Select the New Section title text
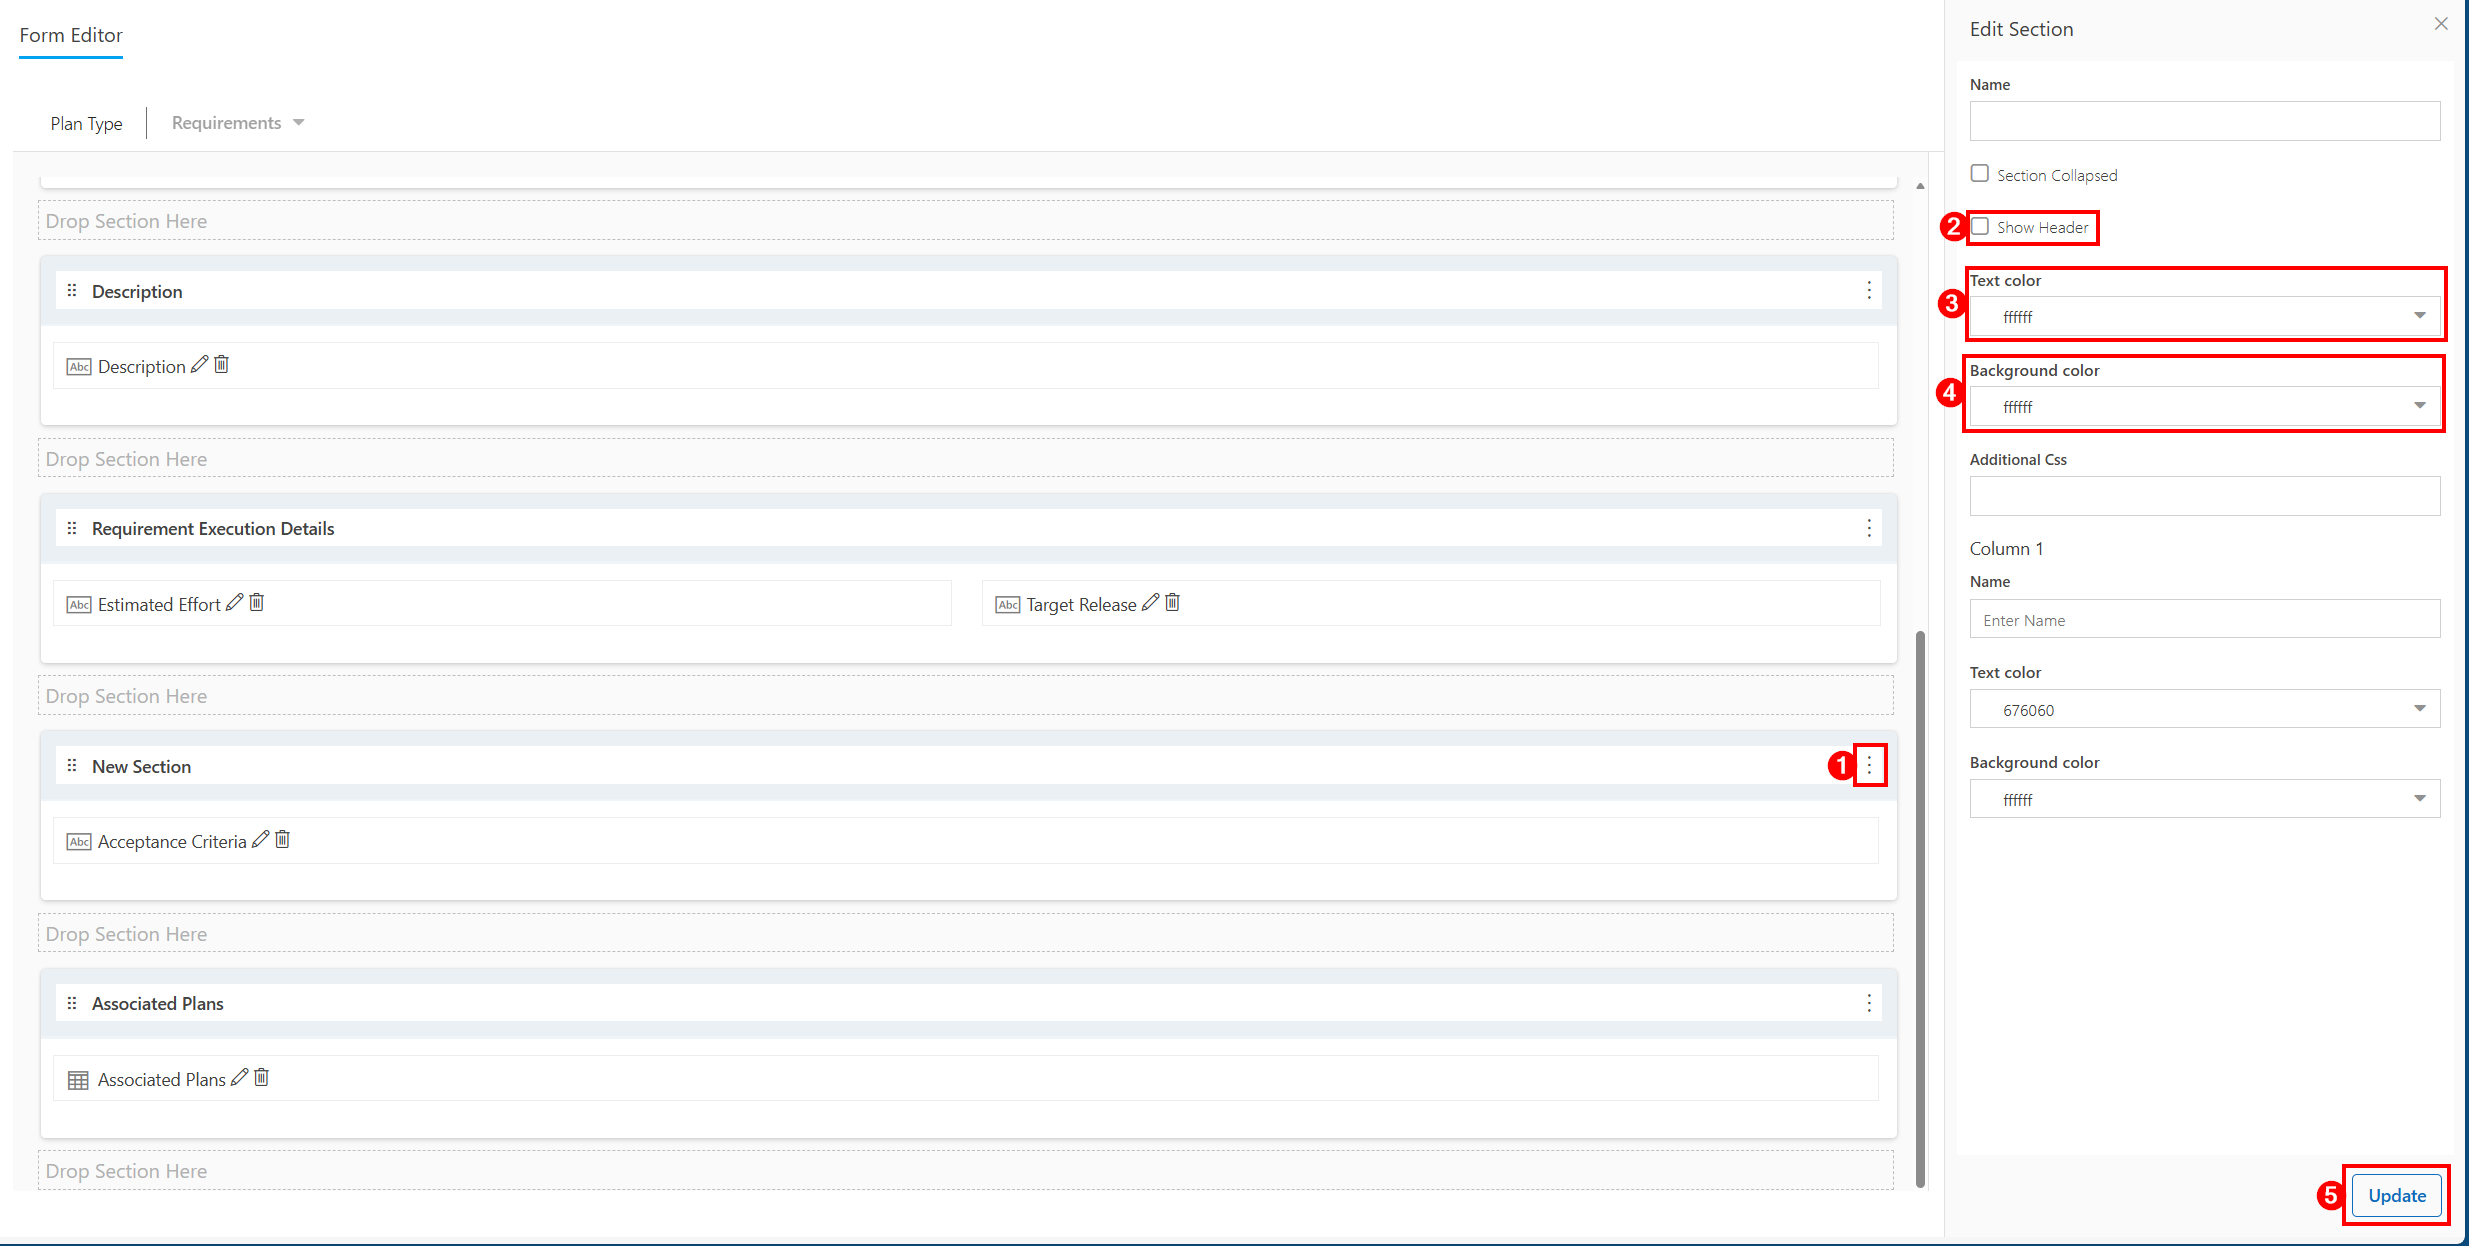Screen dimensions: 2469x1246 (x=141, y=766)
